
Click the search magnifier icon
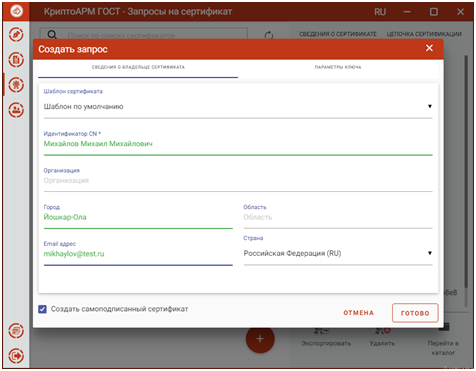(52, 34)
